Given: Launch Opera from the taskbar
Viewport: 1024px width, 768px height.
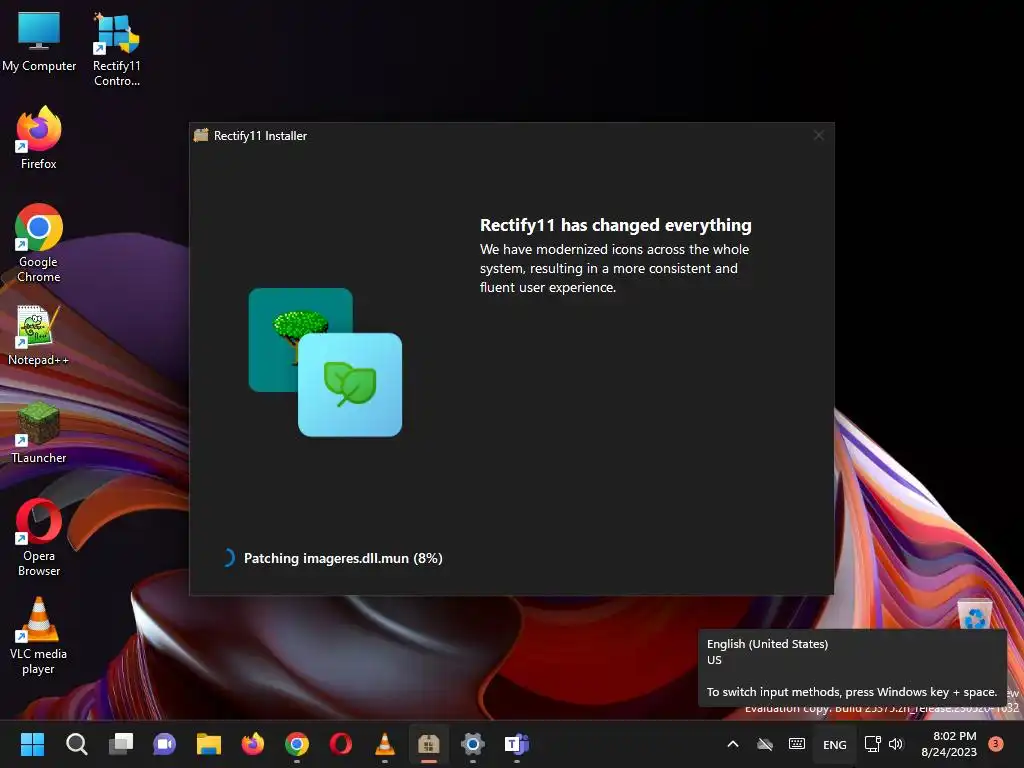Looking at the screenshot, I should pos(341,744).
